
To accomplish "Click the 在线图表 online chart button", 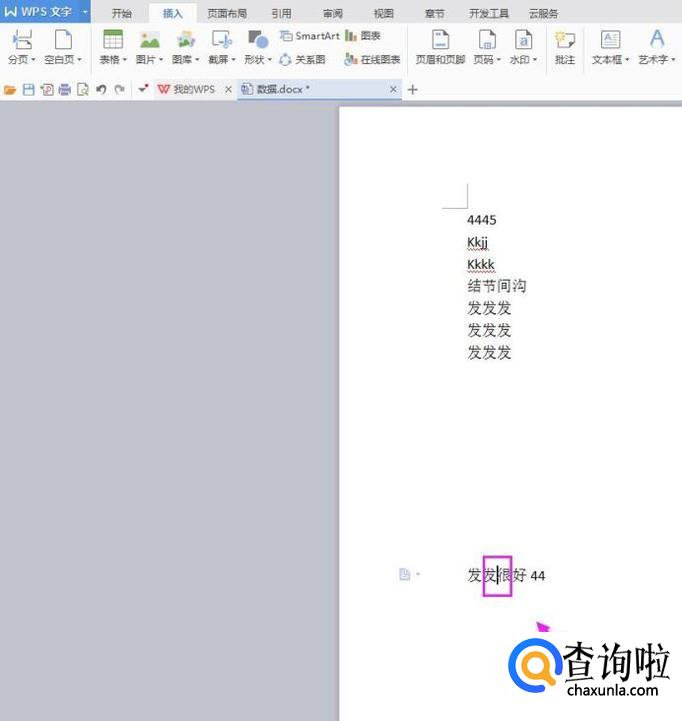I will pyautogui.click(x=373, y=60).
